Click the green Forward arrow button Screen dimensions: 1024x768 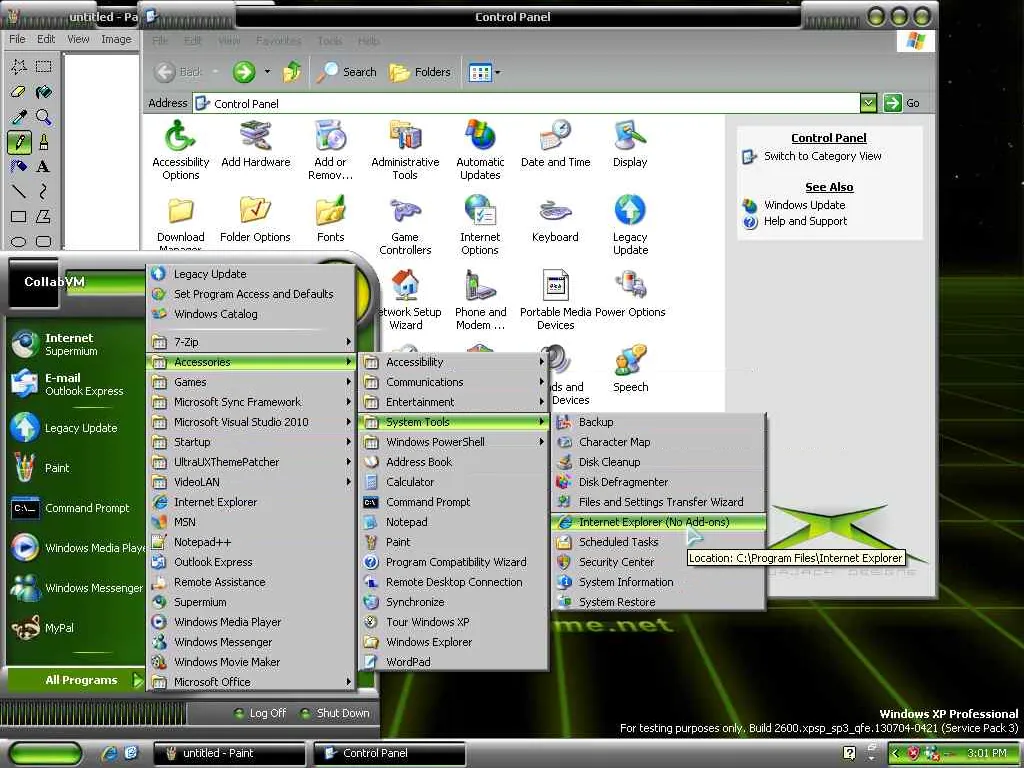coord(244,72)
